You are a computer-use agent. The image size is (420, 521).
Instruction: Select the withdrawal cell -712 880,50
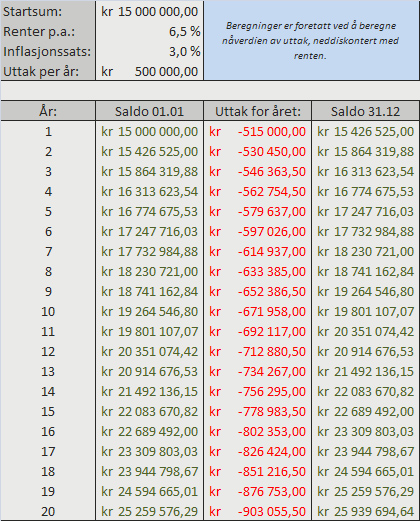tap(258, 351)
